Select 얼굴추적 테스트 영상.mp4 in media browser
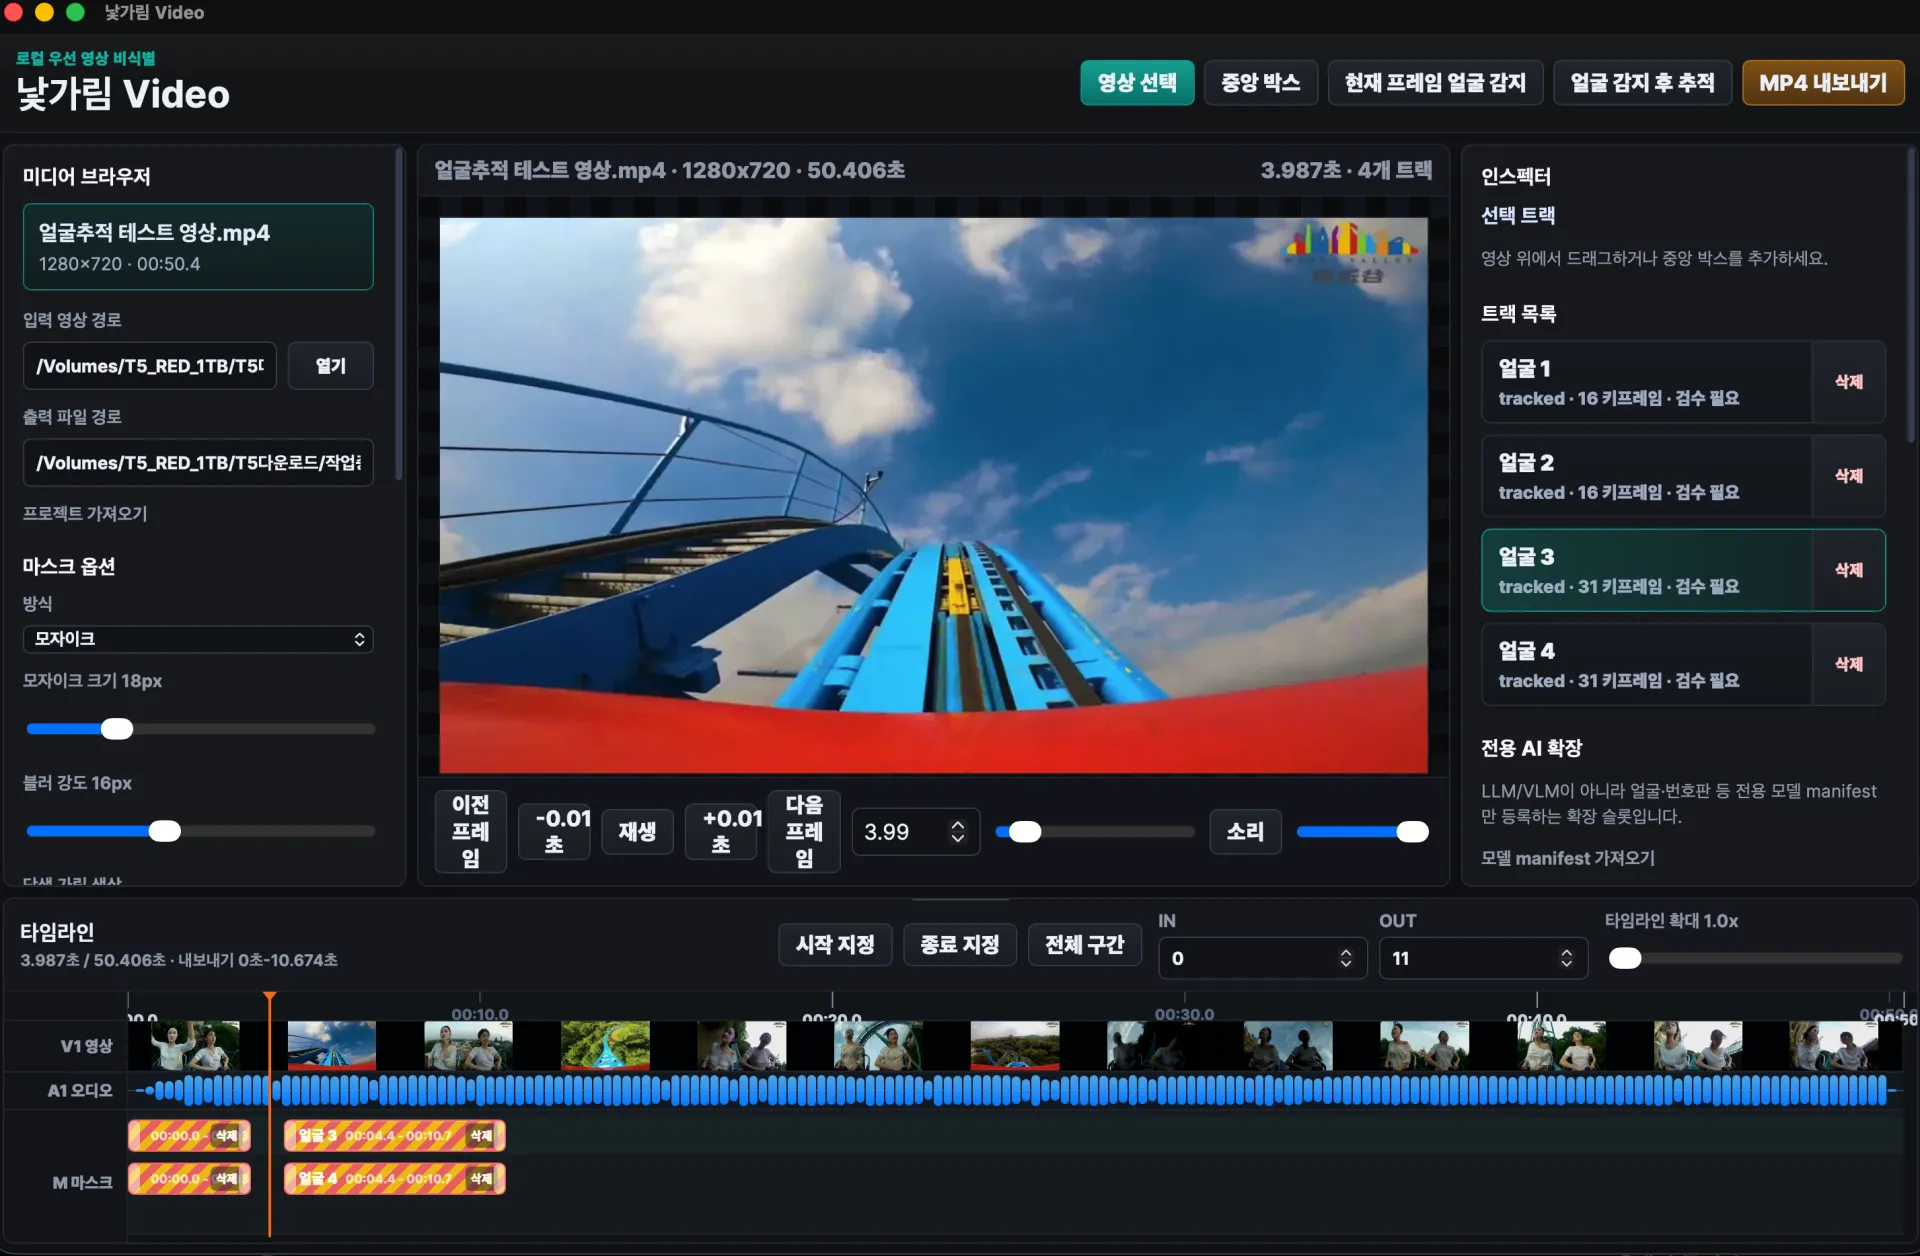This screenshot has width=1920, height=1256. [198, 247]
